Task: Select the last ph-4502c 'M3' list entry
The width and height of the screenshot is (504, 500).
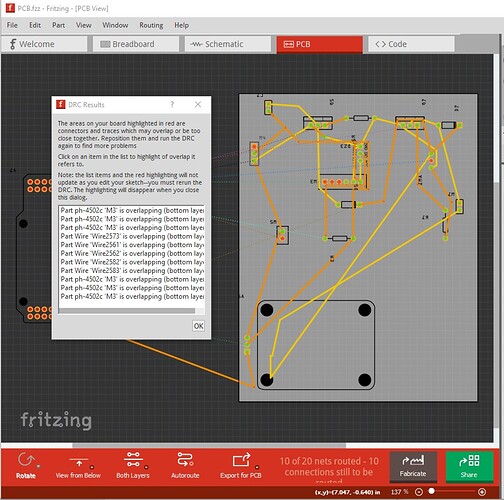Action: 132,296
